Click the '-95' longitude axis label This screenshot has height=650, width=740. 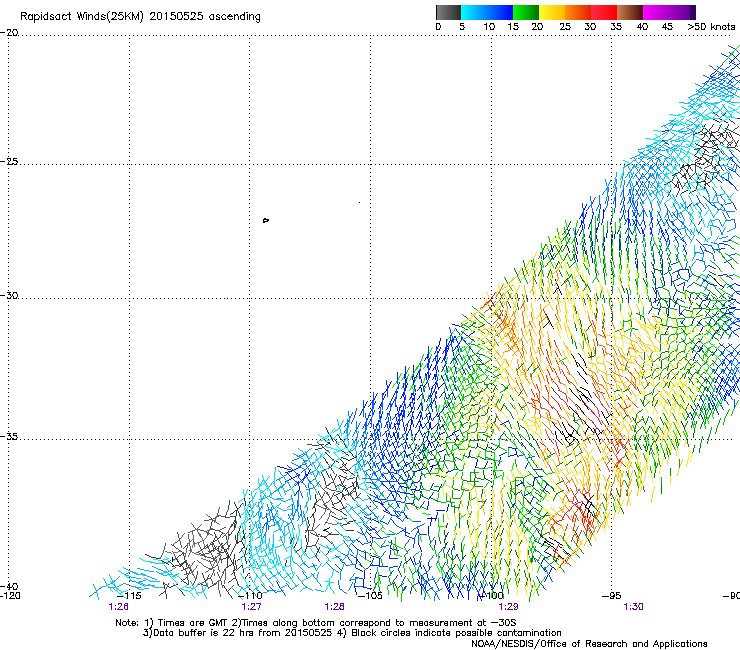pyautogui.click(x=612, y=596)
